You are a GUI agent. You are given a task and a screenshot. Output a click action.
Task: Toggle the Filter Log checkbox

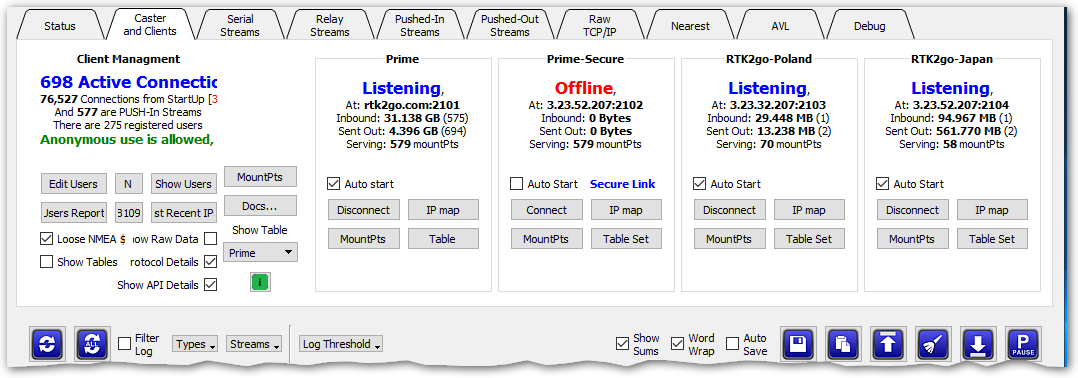[124, 344]
